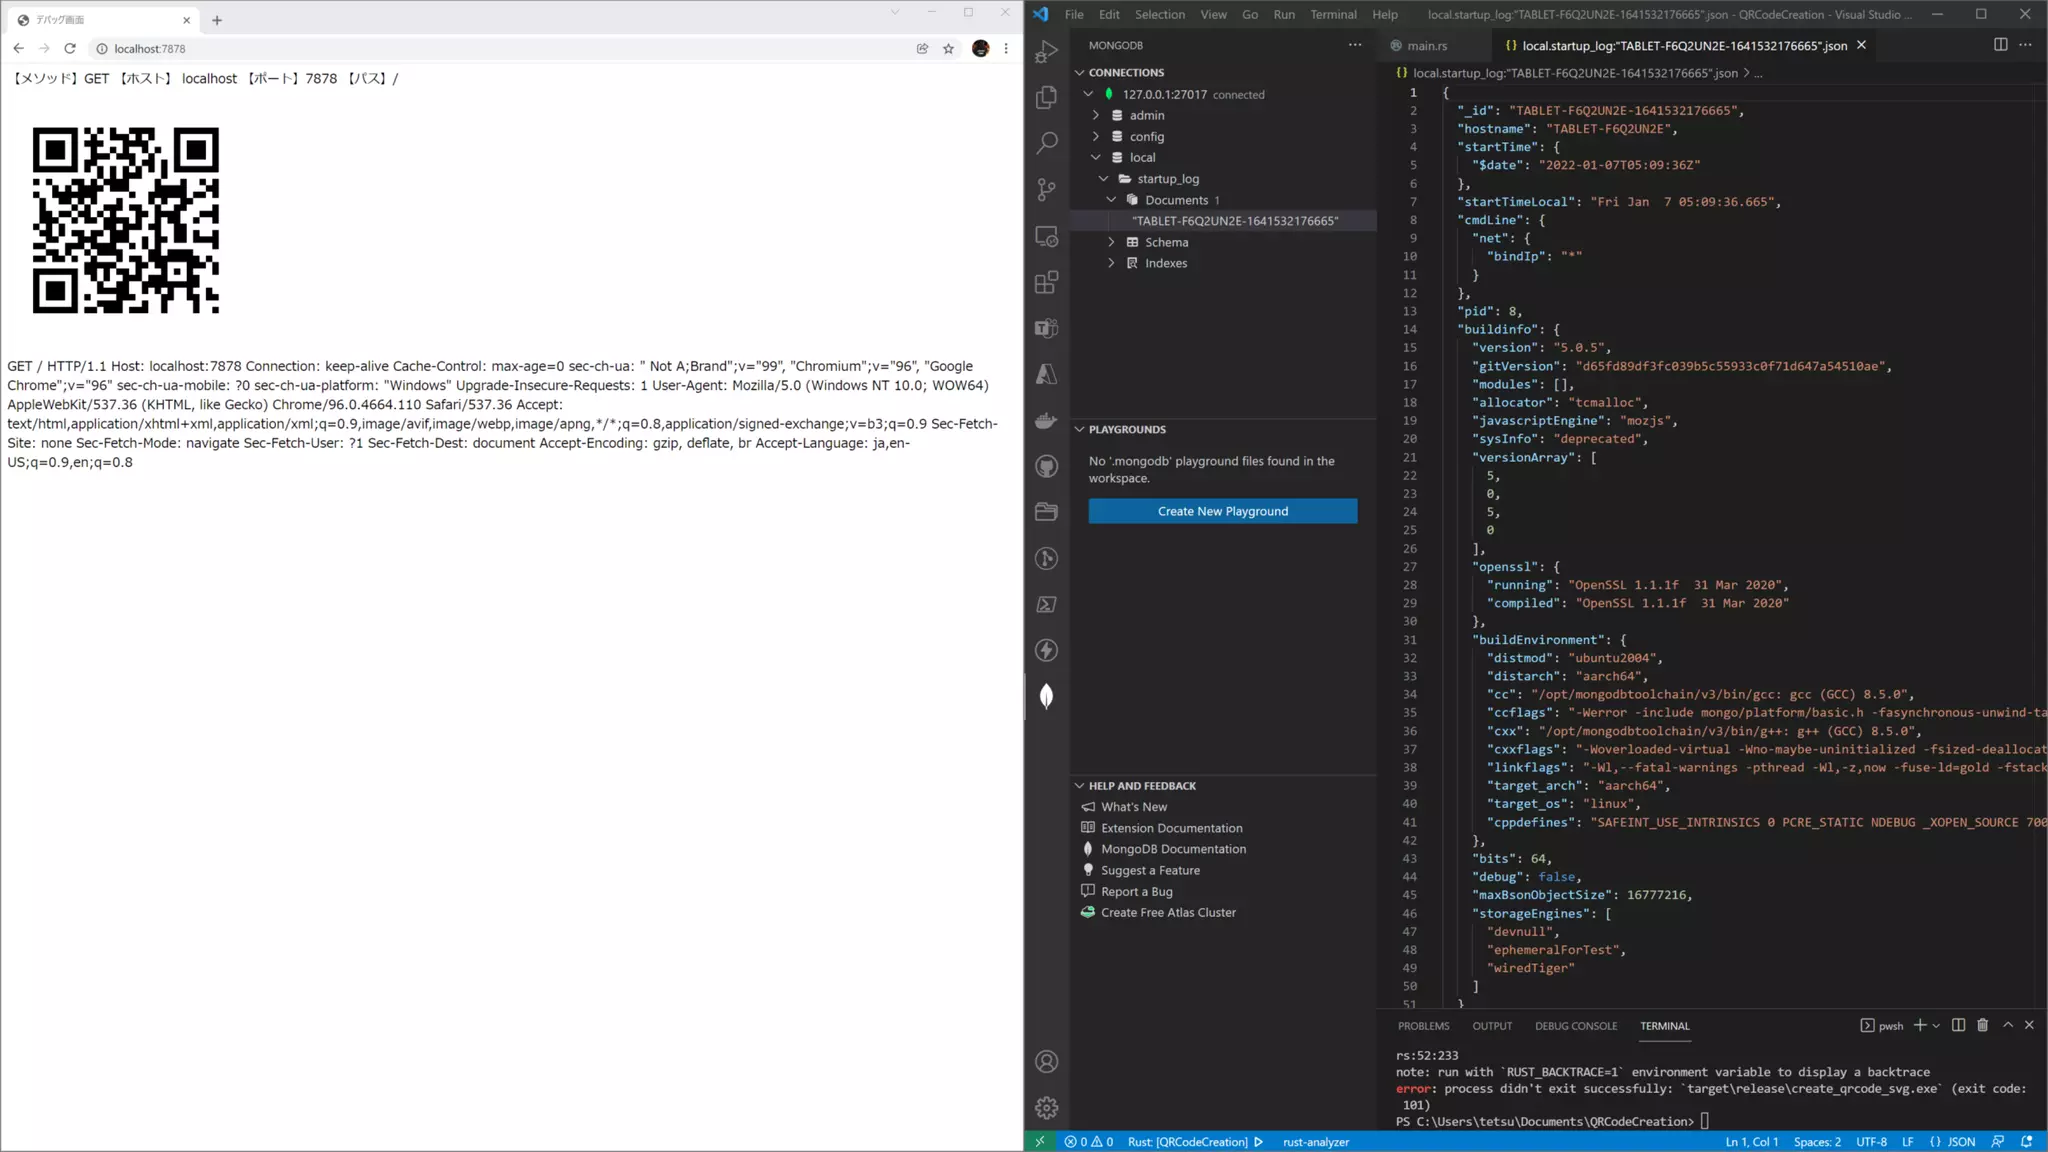Switch to the main.rs editor tab
Image resolution: width=2048 pixels, height=1152 pixels.
[1426, 45]
